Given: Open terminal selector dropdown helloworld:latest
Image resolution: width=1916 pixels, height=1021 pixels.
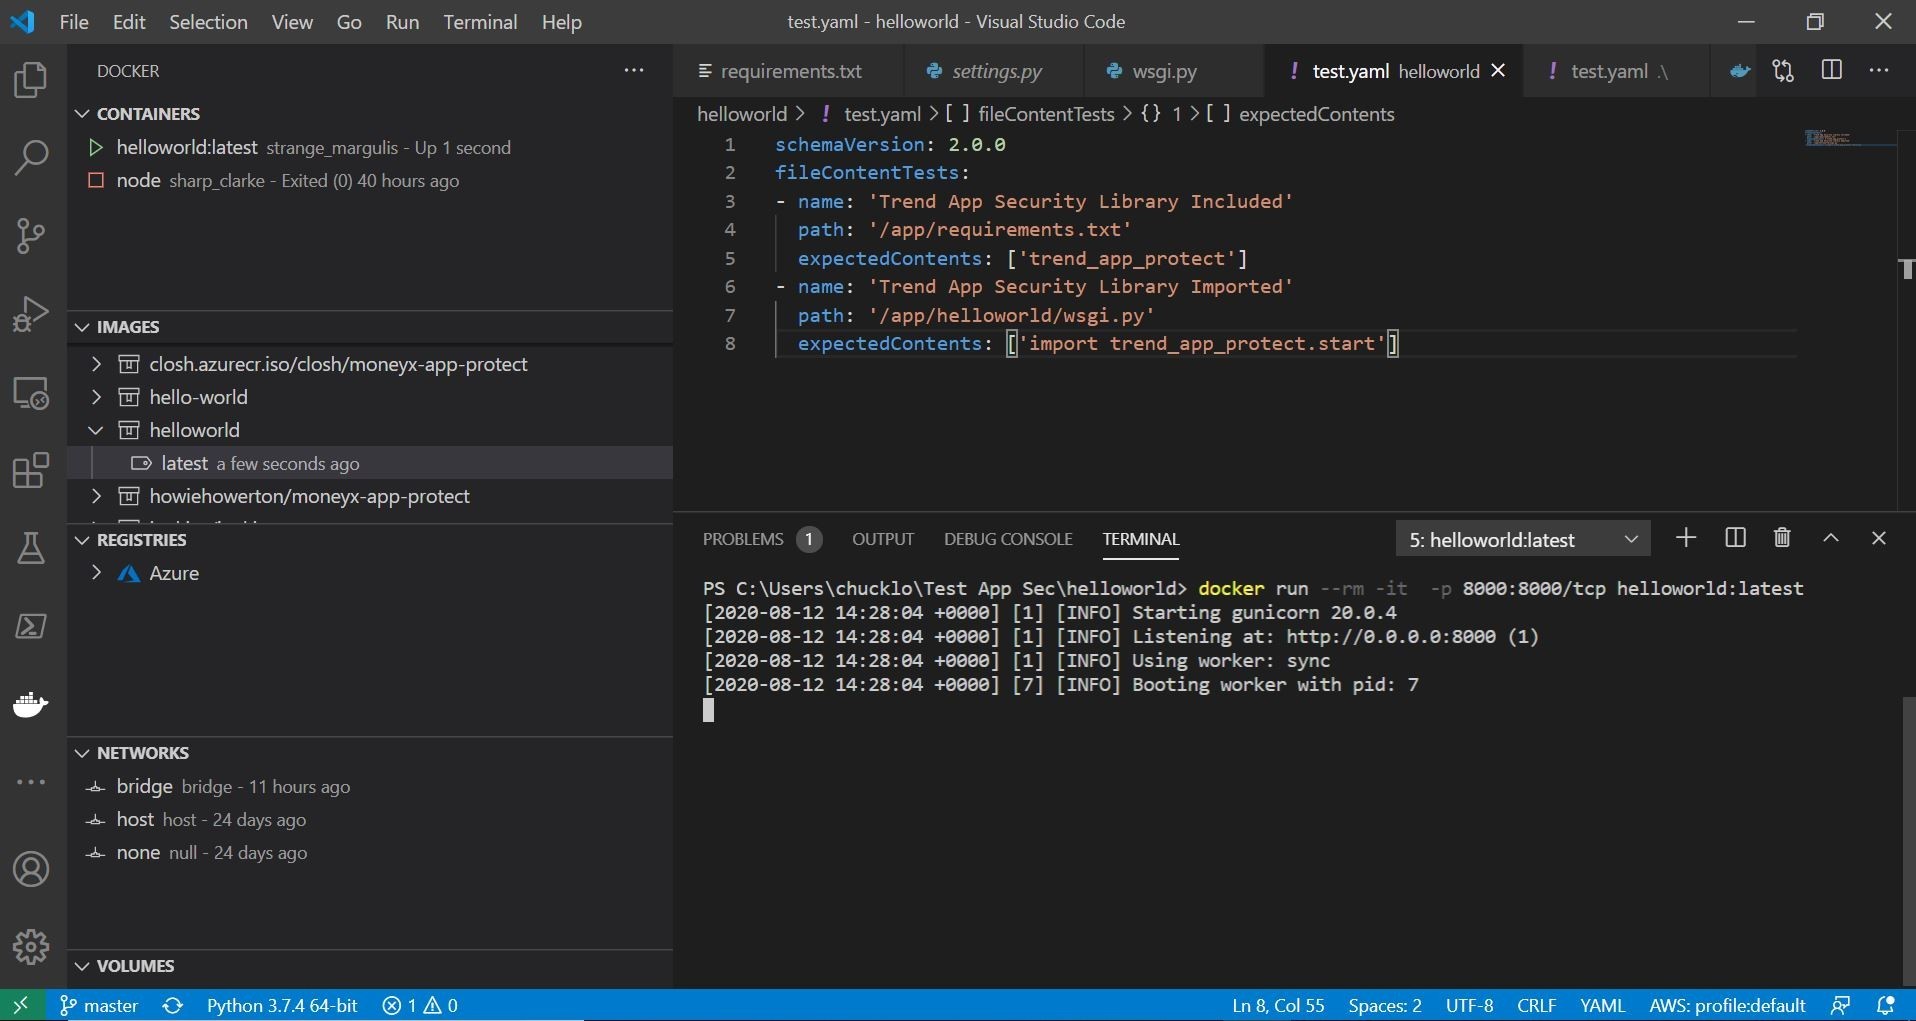Looking at the screenshot, I should 1523,540.
